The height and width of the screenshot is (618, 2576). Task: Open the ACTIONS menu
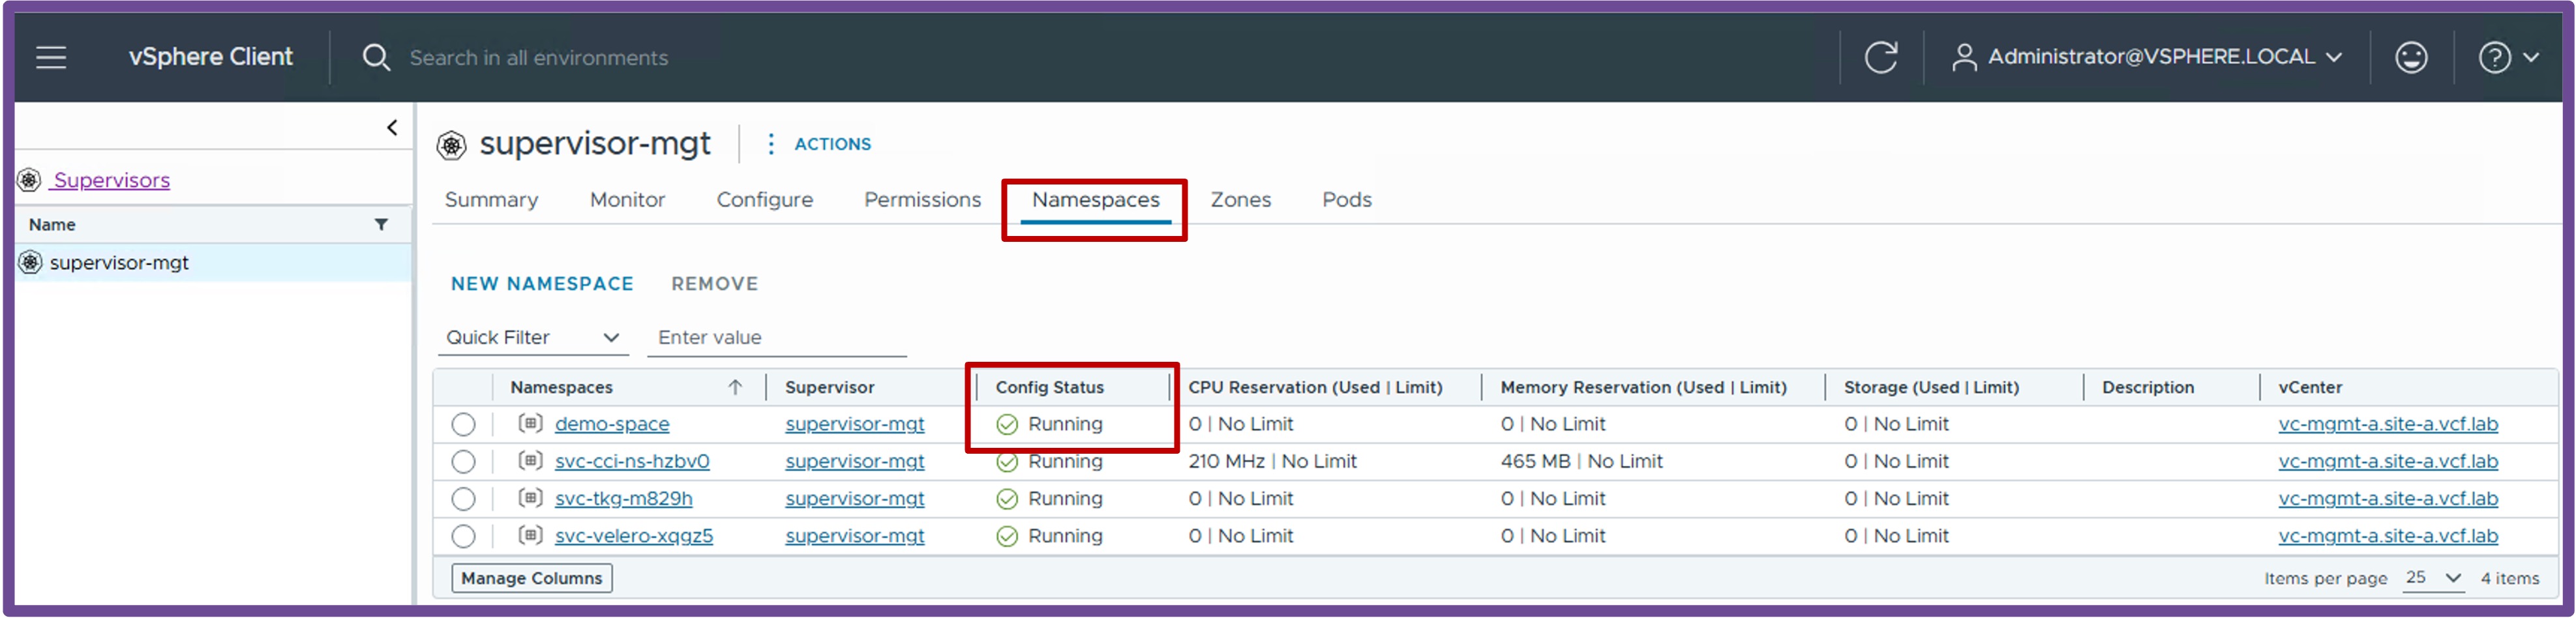pyautogui.click(x=832, y=144)
